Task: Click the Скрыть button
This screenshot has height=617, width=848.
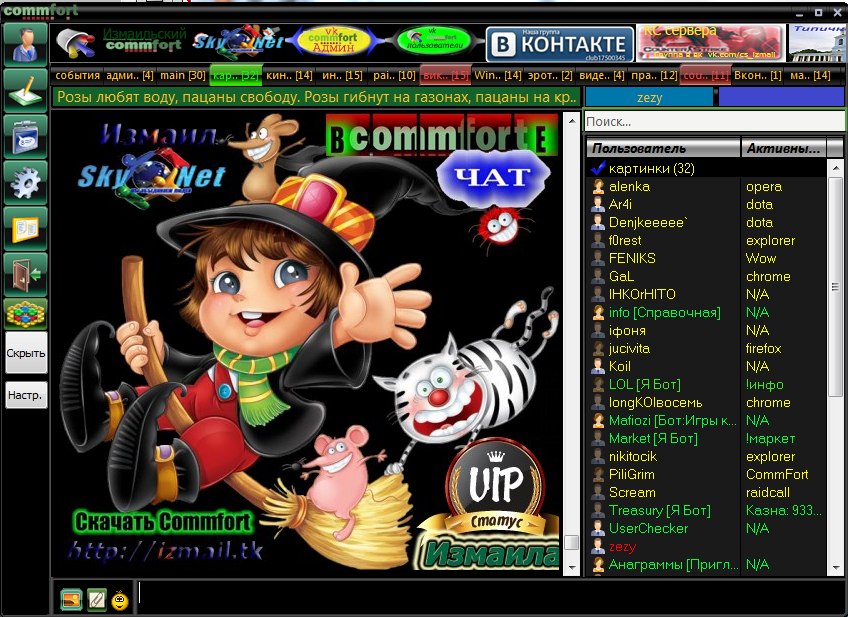Action: (26, 354)
